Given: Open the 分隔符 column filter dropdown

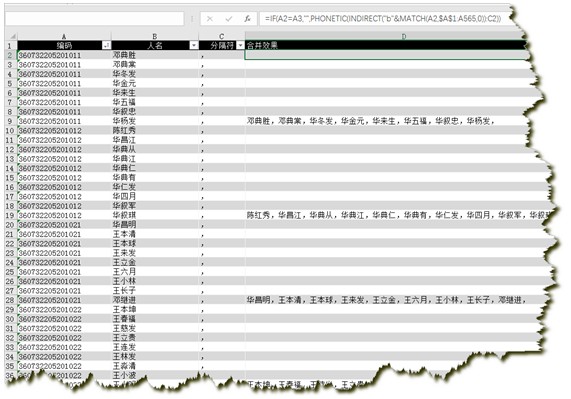Looking at the screenshot, I should [240, 45].
